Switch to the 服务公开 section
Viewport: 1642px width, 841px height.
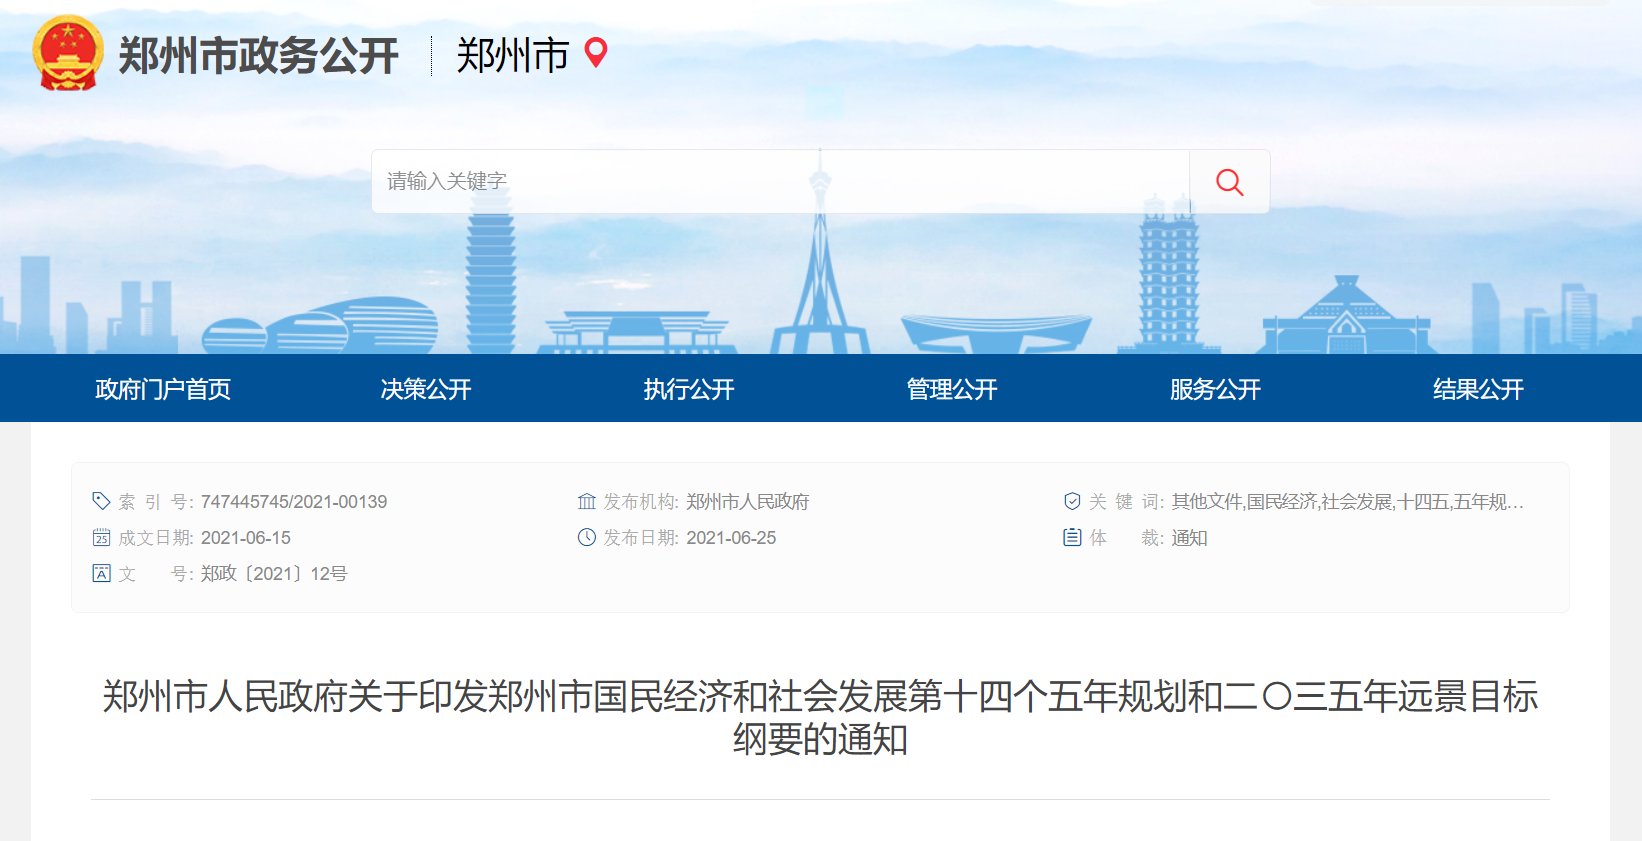click(1215, 389)
